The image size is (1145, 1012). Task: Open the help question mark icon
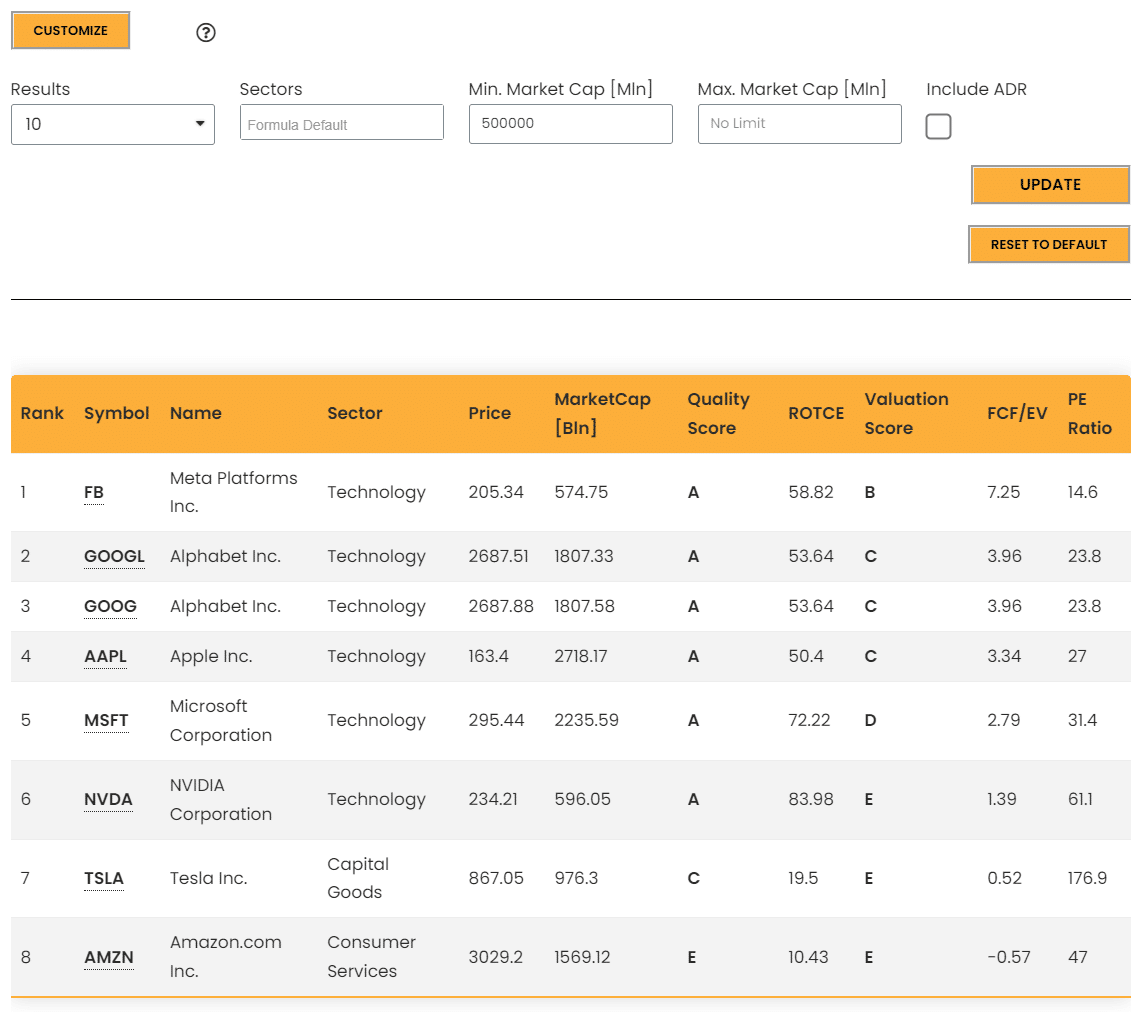(206, 32)
